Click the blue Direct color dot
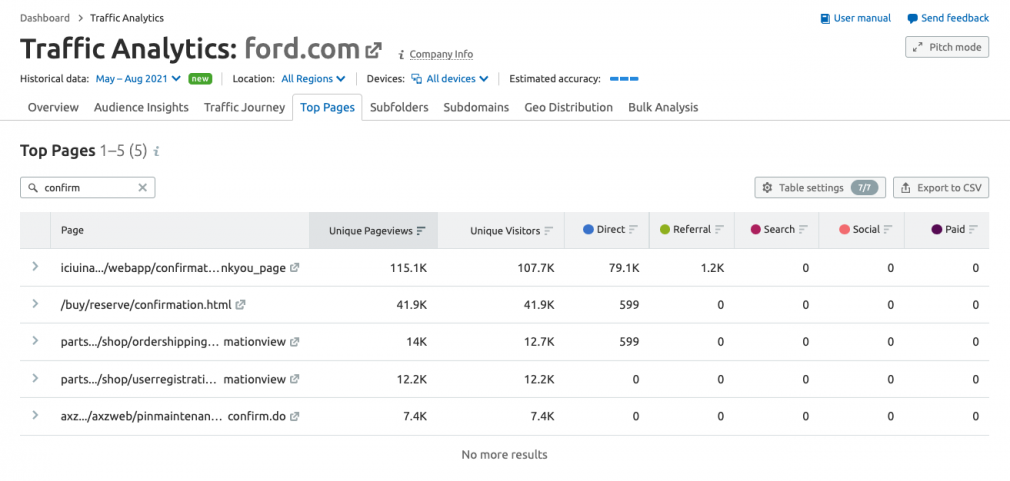Viewport: 1010px width, 481px height. point(587,229)
